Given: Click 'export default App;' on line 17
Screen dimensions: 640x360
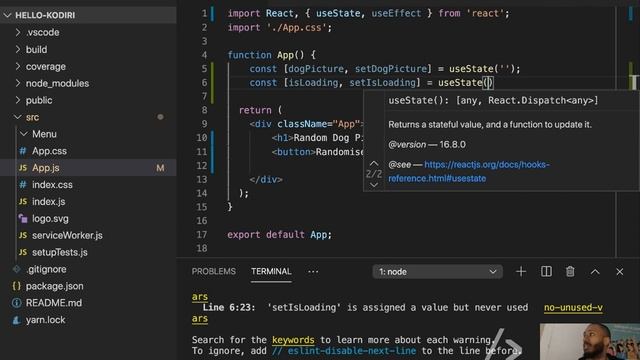Looking at the screenshot, I should pyautogui.click(x=280, y=235).
